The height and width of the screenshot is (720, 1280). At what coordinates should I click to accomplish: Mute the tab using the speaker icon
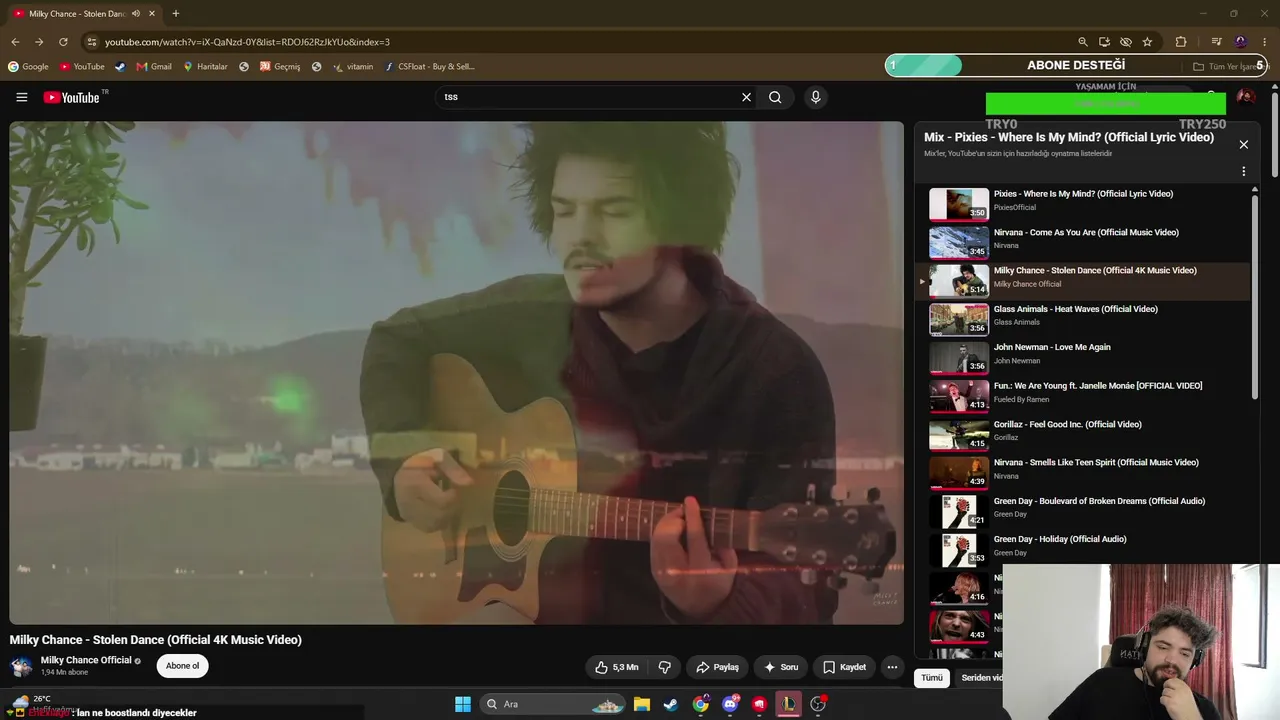coord(136,14)
